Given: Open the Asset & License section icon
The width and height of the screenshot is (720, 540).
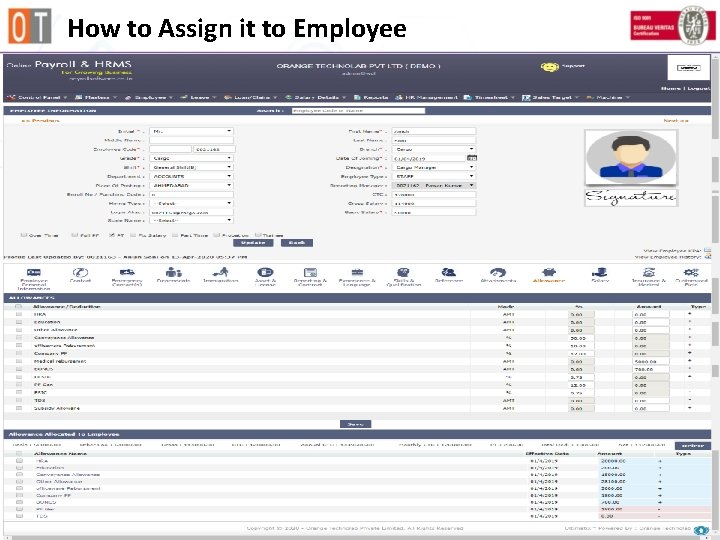Looking at the screenshot, I should click(265, 272).
